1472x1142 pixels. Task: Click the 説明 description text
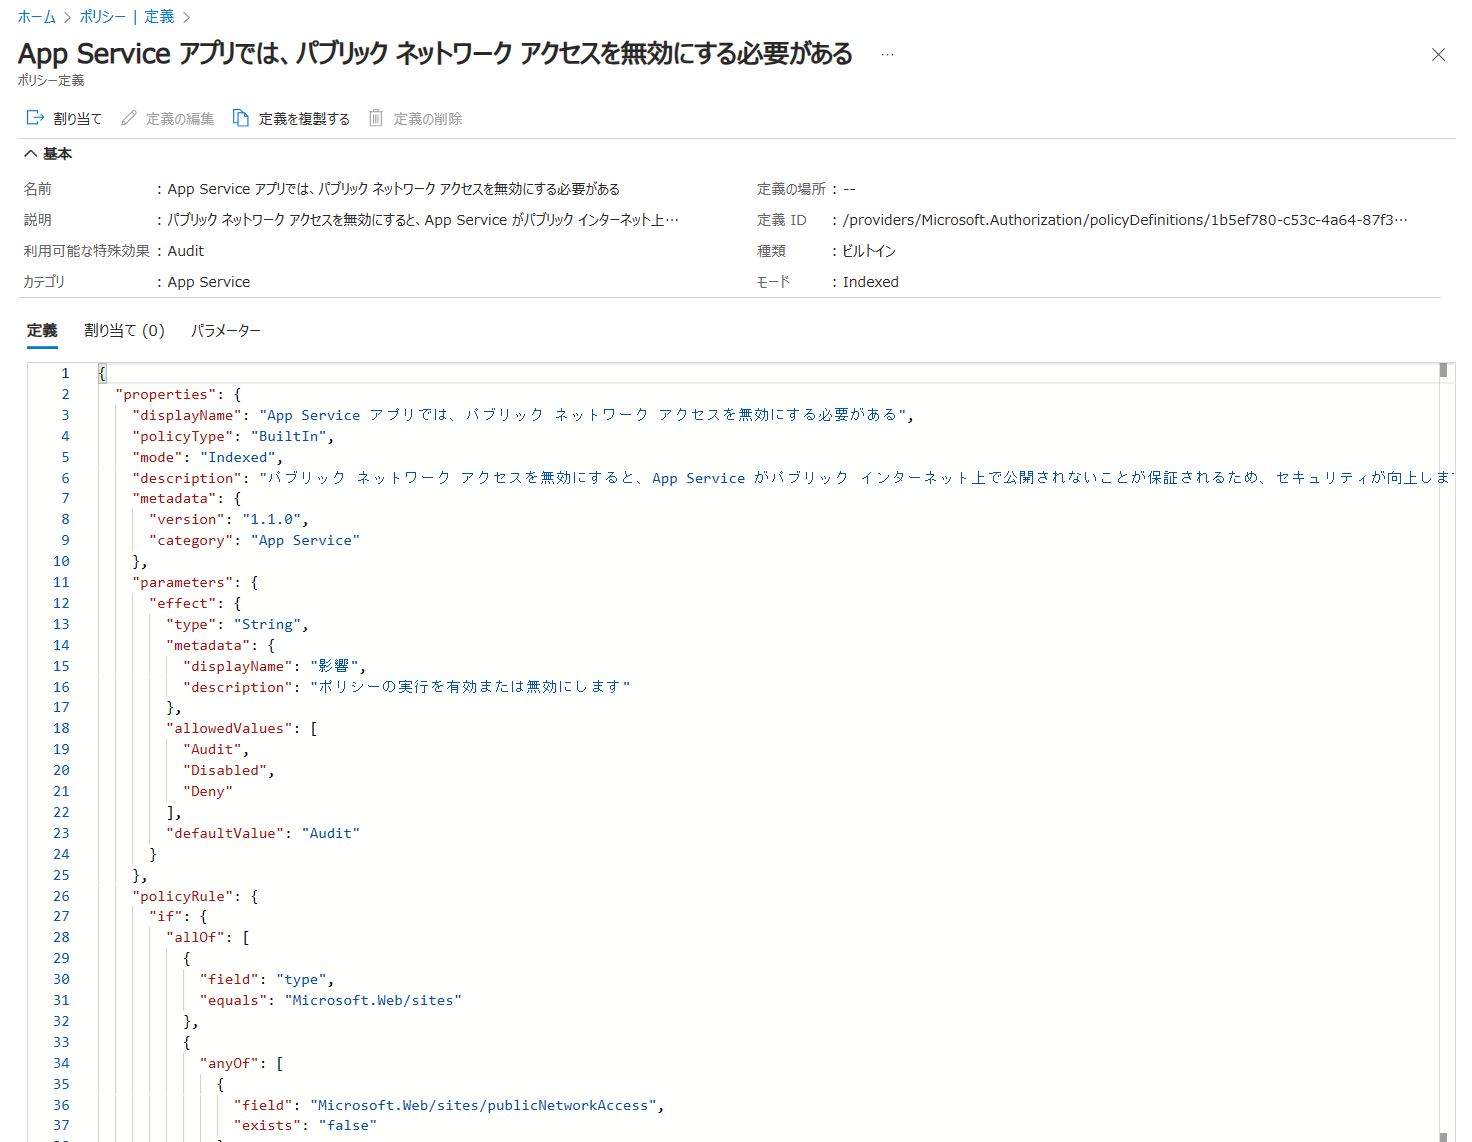coord(423,220)
